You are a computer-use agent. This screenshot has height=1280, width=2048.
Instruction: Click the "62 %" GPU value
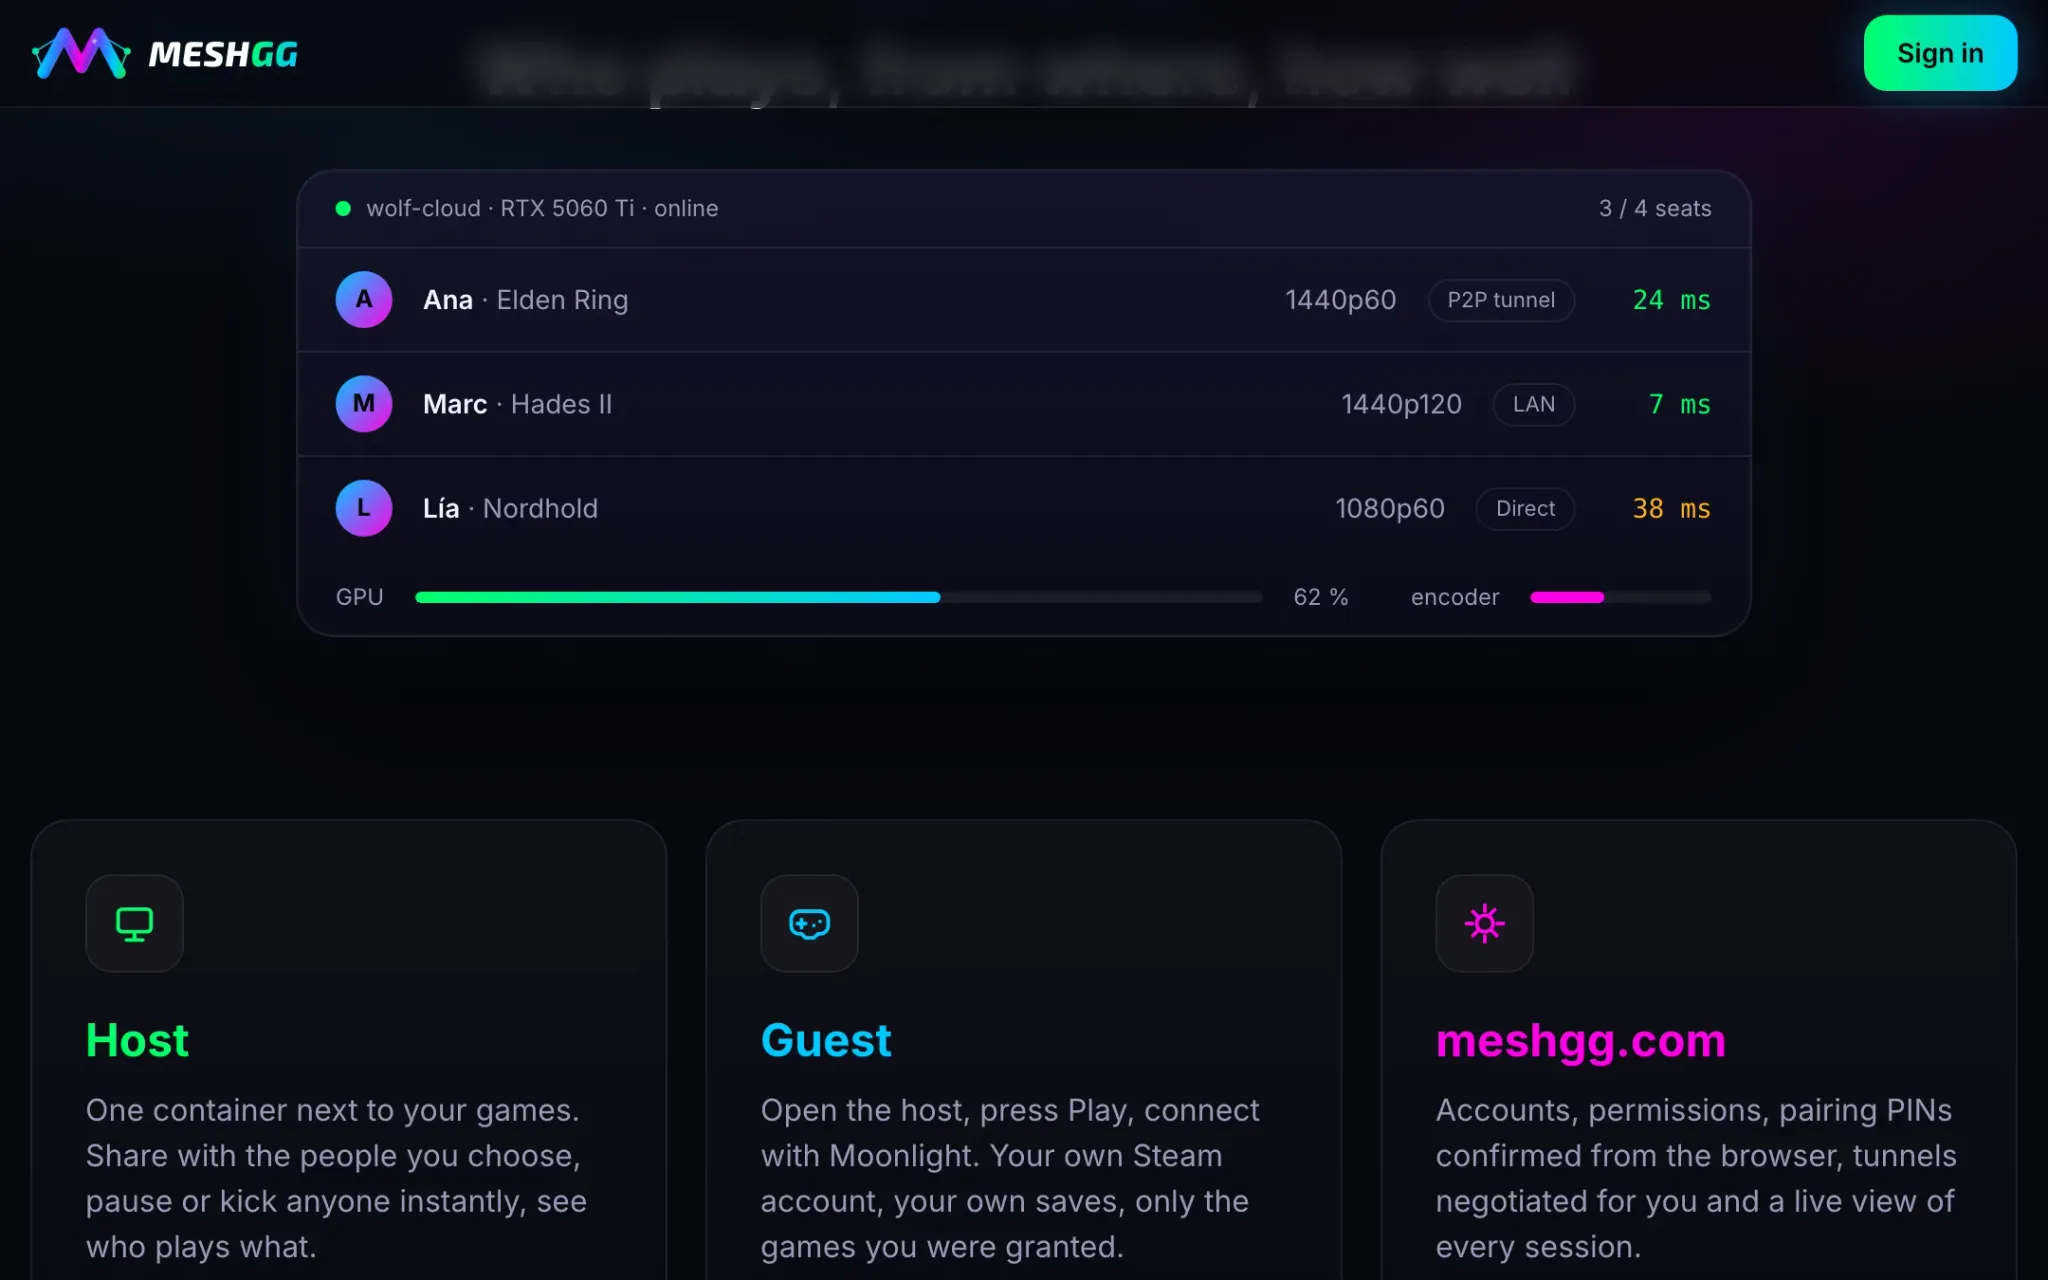pyautogui.click(x=1321, y=597)
